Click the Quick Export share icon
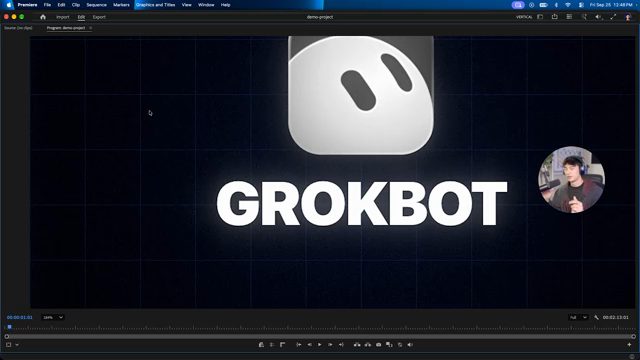 point(554,17)
